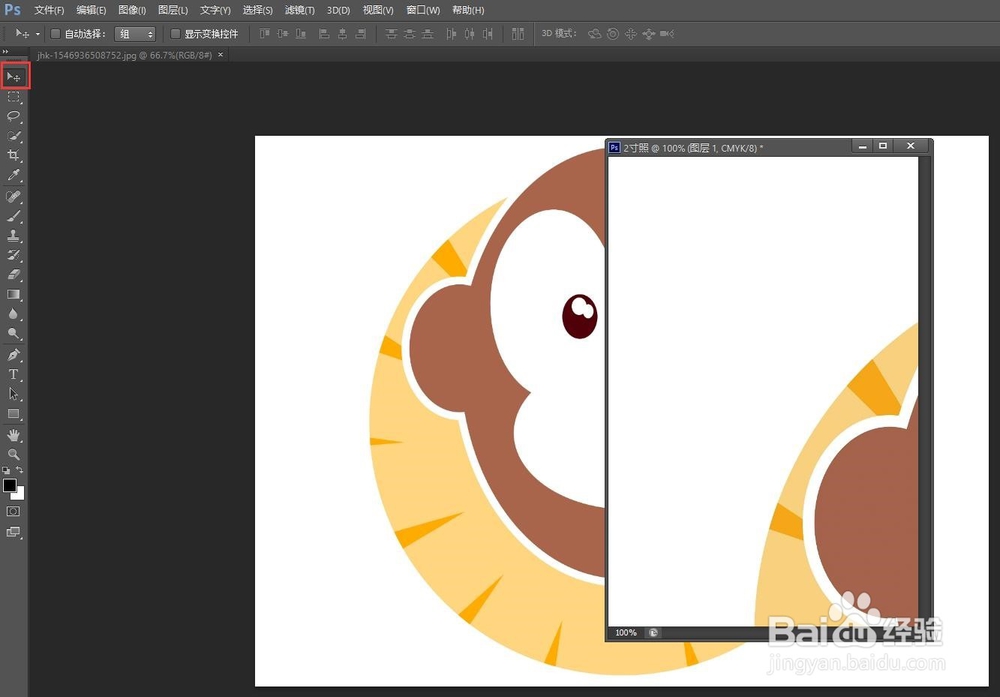
Task: Click the Align left edges icon
Action: click(324, 34)
